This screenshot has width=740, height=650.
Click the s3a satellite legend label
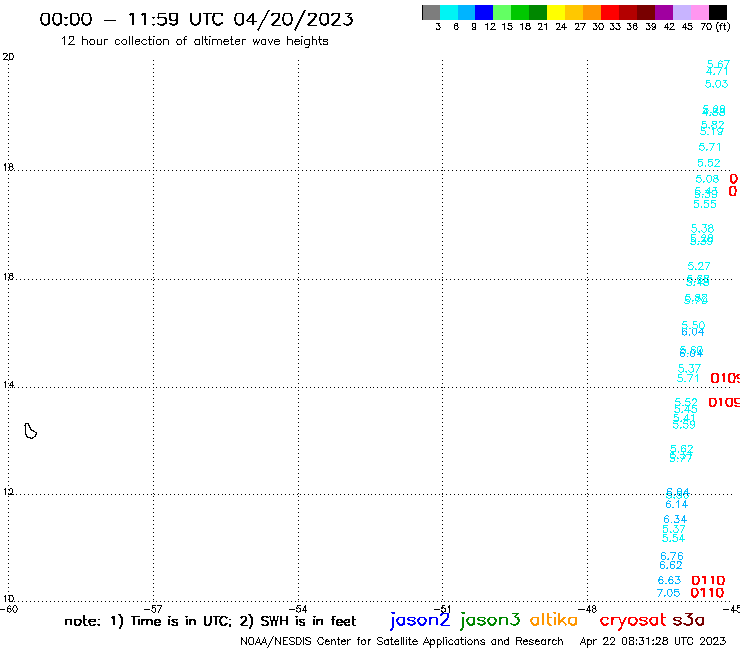[x=688, y=620]
